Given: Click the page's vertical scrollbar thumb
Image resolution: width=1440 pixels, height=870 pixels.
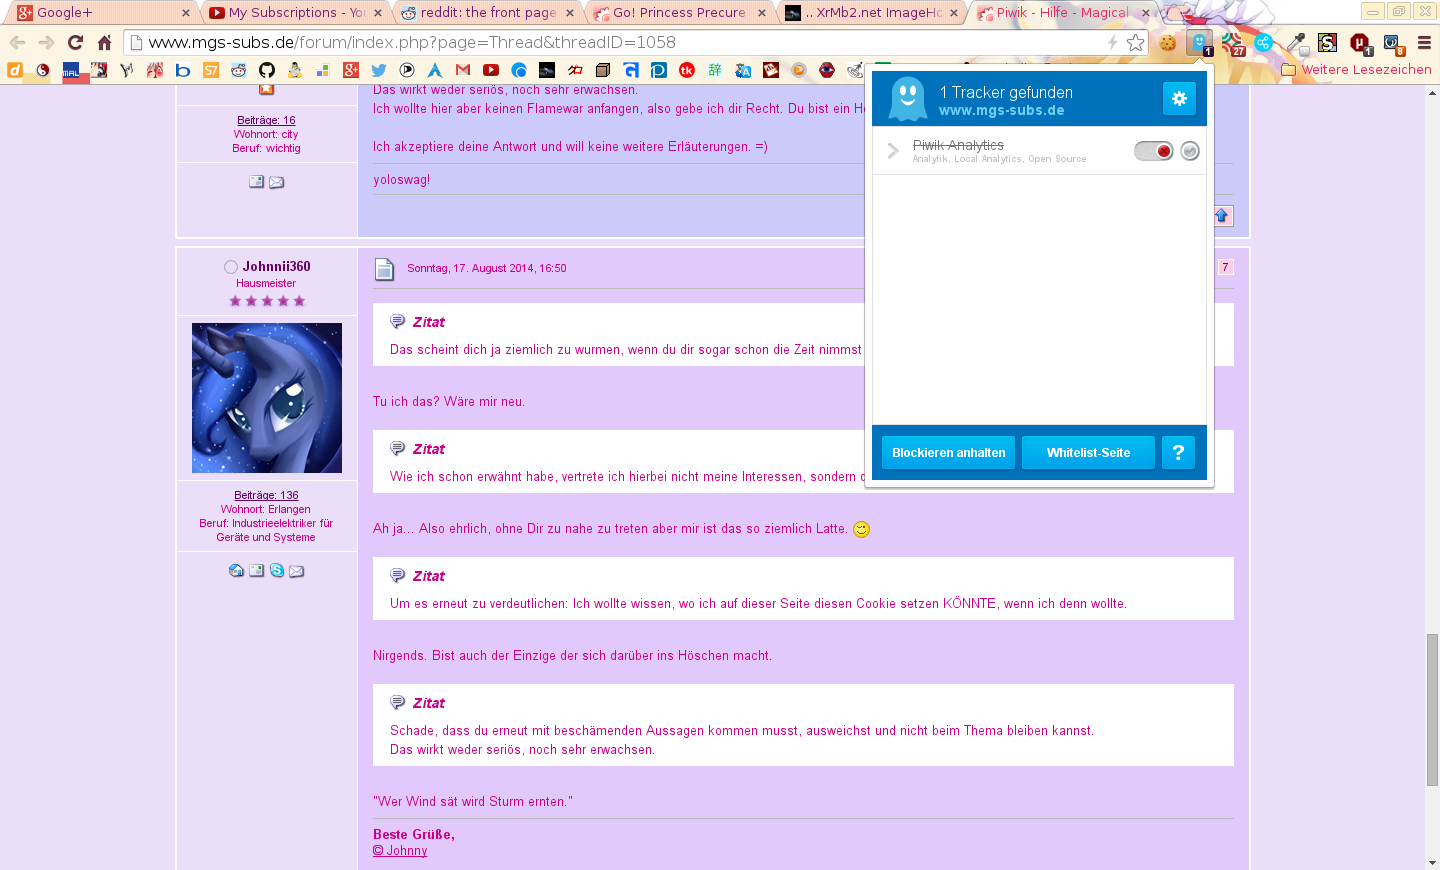Looking at the screenshot, I should point(1432,710).
